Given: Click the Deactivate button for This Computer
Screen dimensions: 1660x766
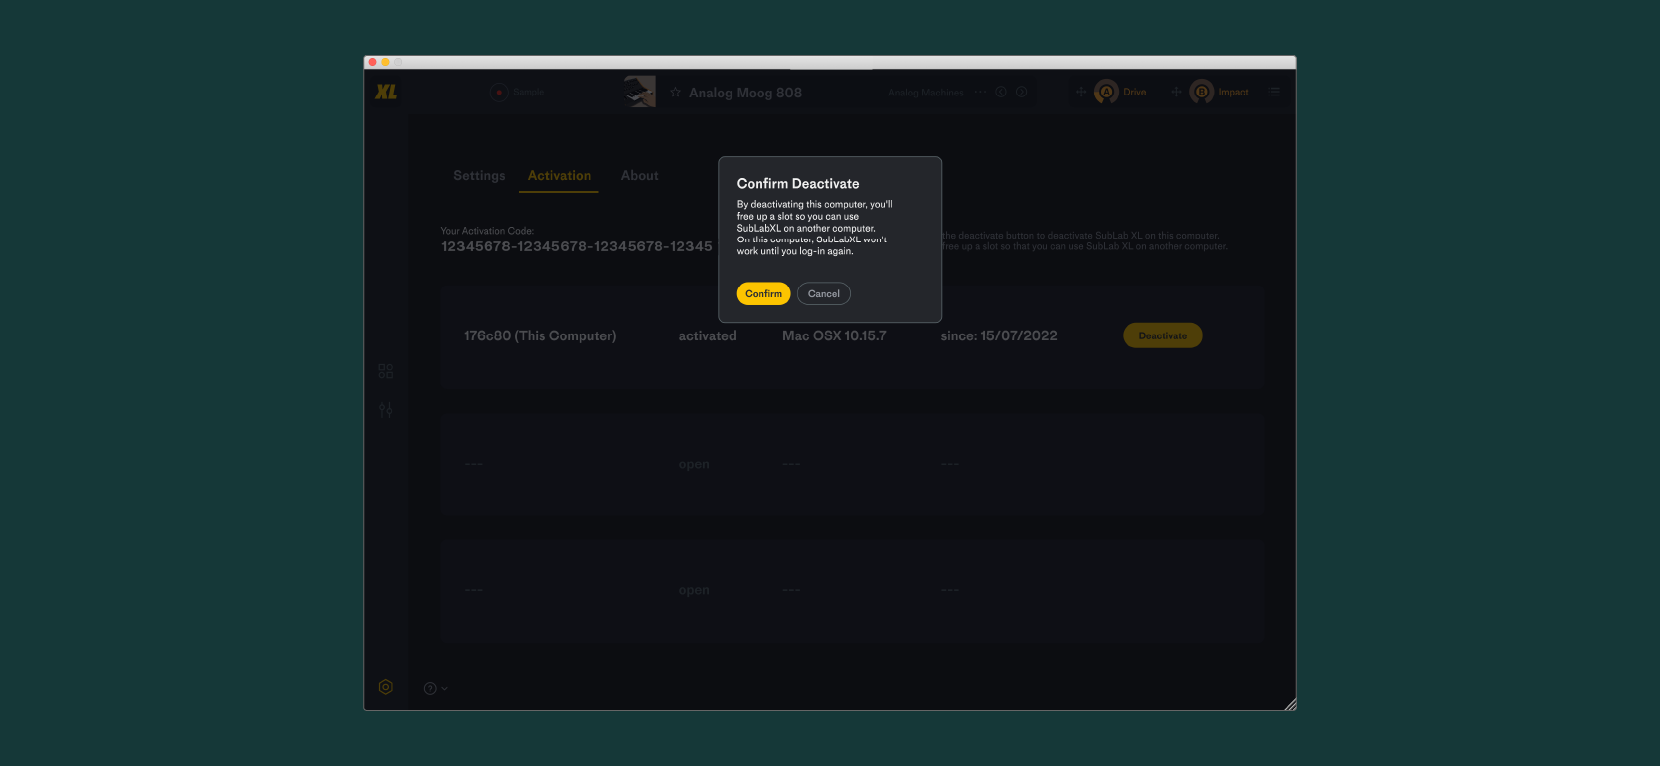Looking at the screenshot, I should [1163, 336].
